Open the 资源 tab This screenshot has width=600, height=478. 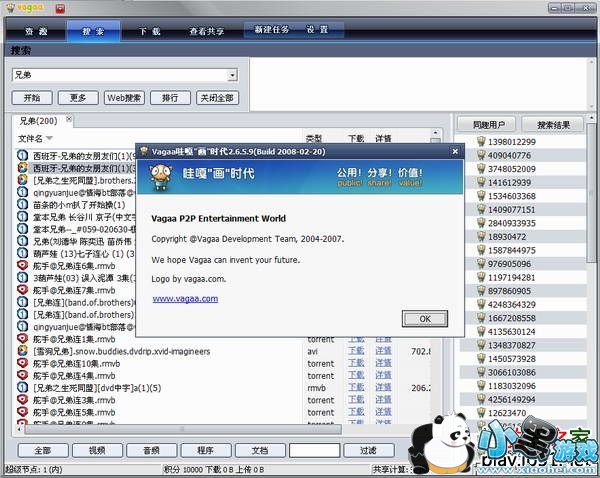click(36, 31)
